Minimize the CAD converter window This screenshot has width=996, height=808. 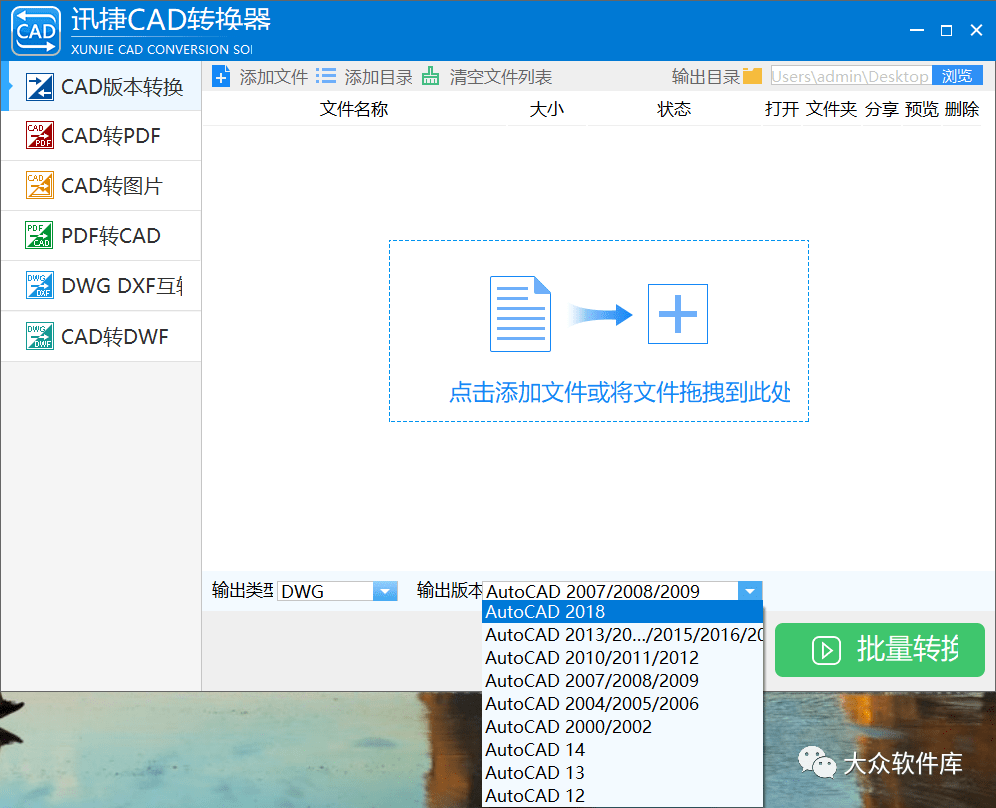coord(917,30)
